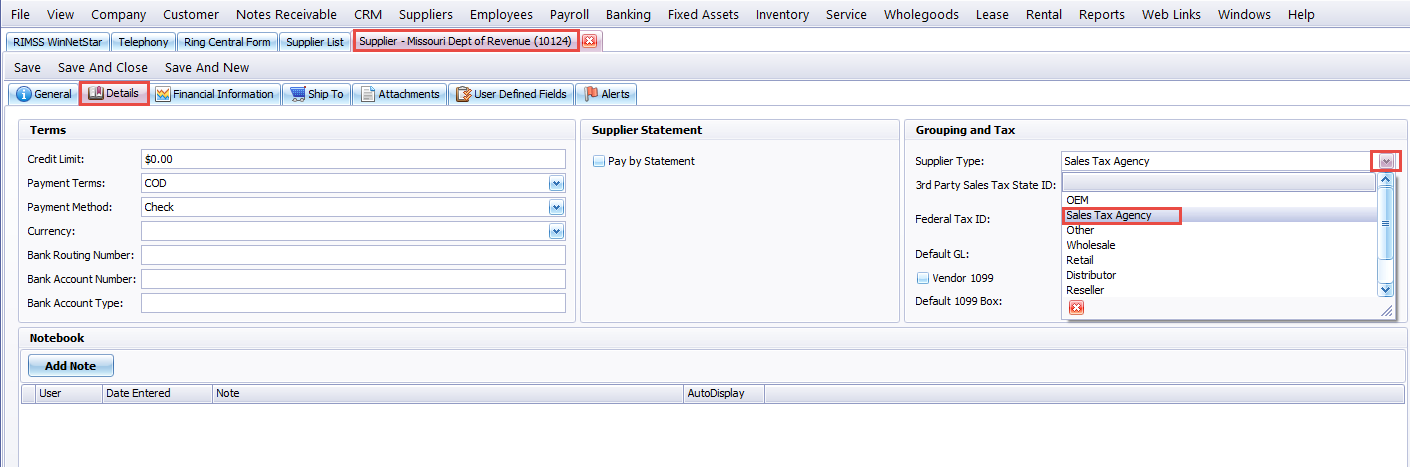Select Distributor supplier type
The image size is (1410, 467).
click(1219, 275)
